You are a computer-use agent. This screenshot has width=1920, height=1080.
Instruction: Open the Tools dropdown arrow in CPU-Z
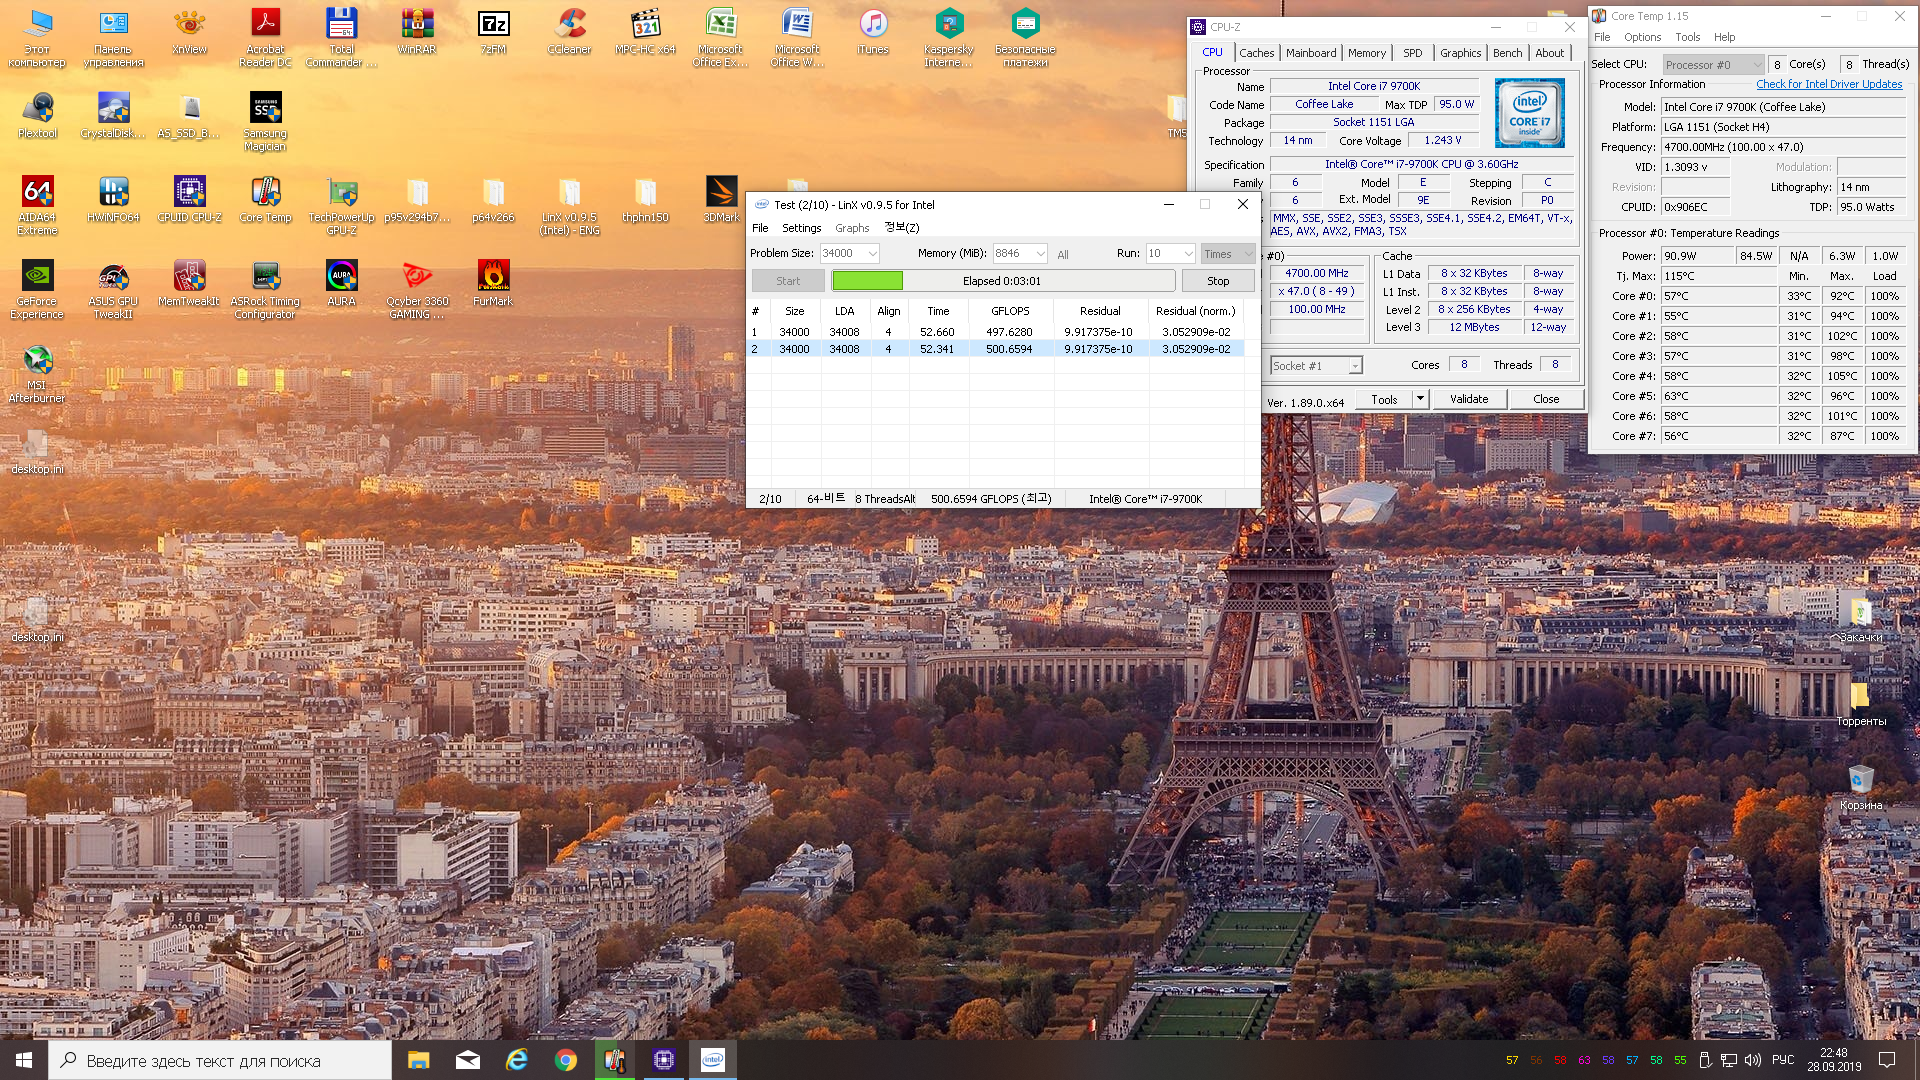(x=1419, y=399)
